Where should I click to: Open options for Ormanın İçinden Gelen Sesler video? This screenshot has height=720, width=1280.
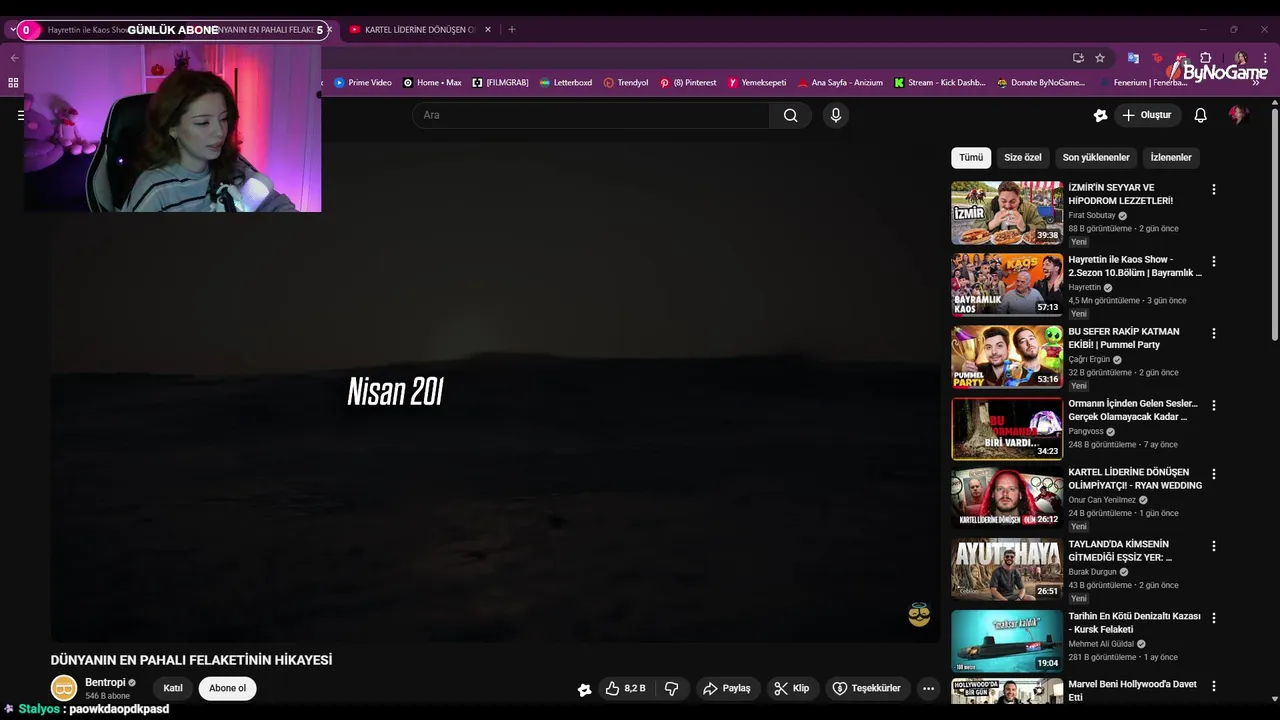pyautogui.click(x=1214, y=405)
